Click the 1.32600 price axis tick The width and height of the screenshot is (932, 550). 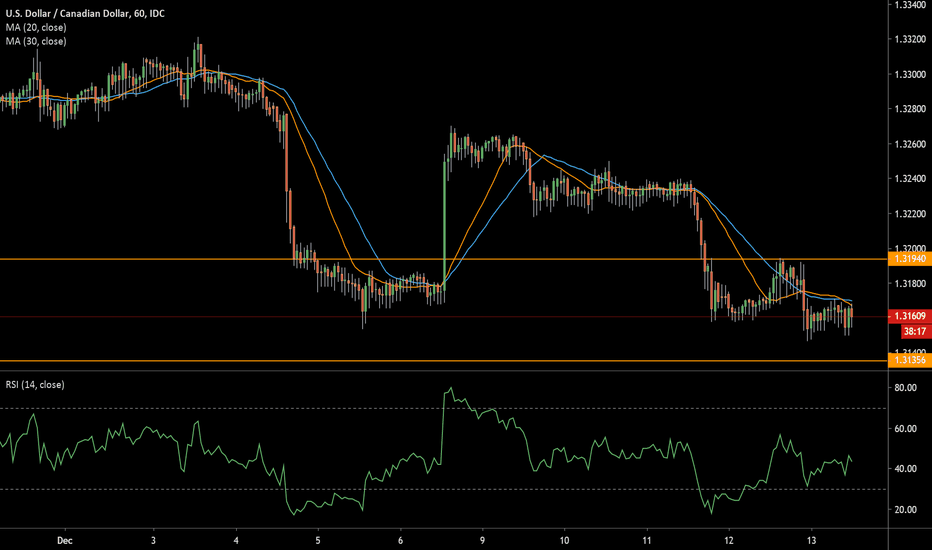coord(909,144)
